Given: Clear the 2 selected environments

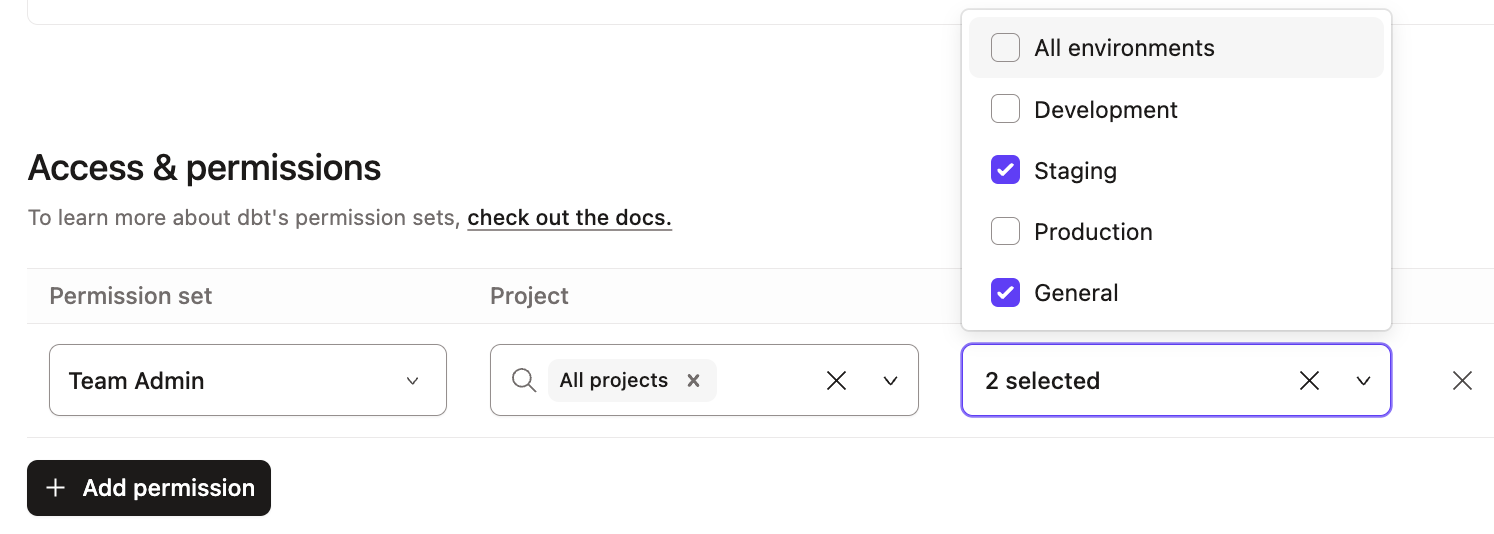Looking at the screenshot, I should [1309, 381].
